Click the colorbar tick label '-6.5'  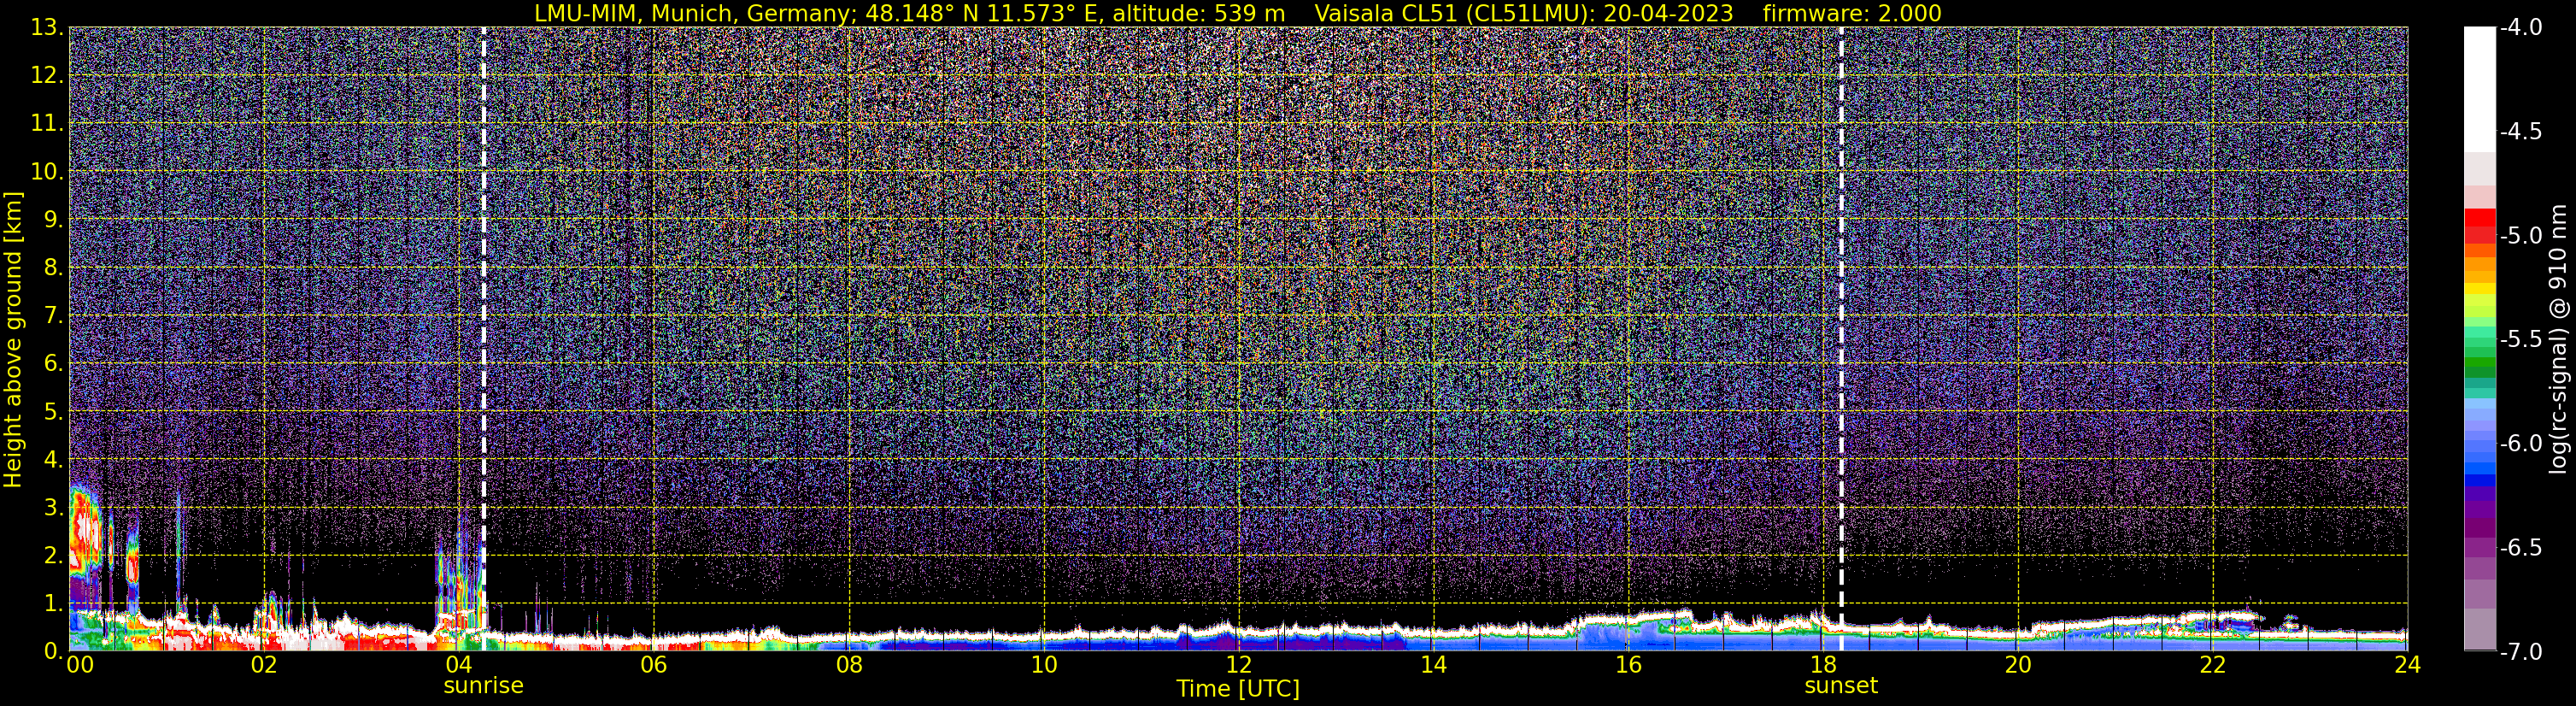[2521, 548]
